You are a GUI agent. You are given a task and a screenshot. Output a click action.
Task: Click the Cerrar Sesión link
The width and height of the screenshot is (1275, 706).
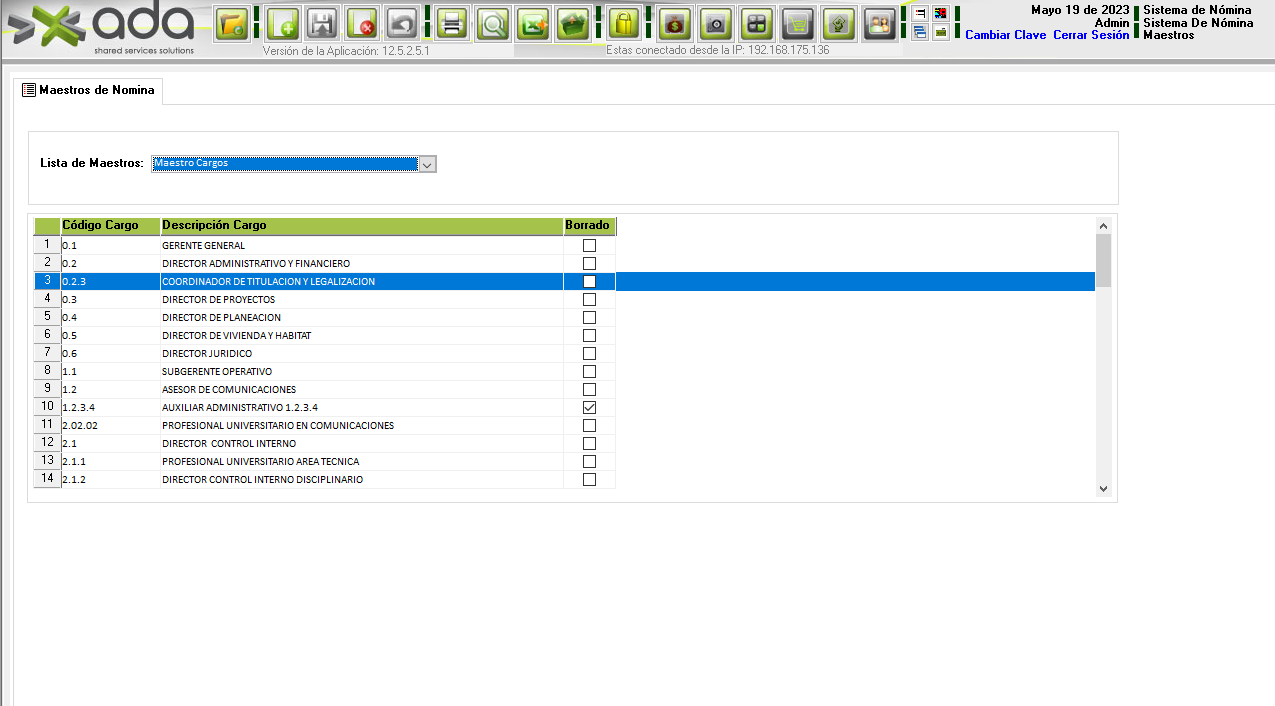point(1091,35)
